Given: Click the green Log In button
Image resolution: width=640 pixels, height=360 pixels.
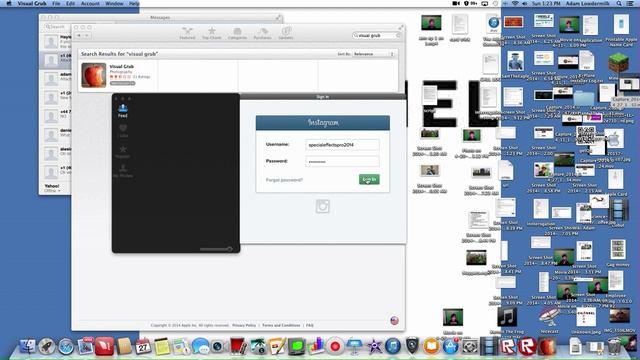Looking at the screenshot, I should pyautogui.click(x=369, y=179).
